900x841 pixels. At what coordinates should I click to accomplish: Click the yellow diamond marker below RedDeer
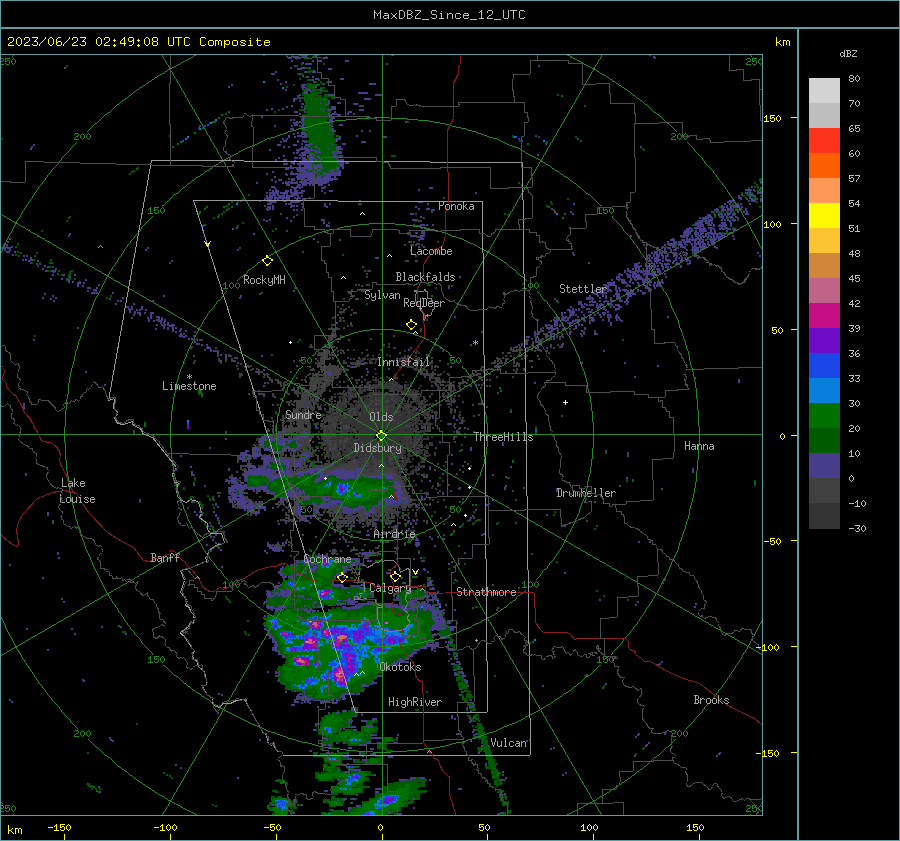(411, 325)
